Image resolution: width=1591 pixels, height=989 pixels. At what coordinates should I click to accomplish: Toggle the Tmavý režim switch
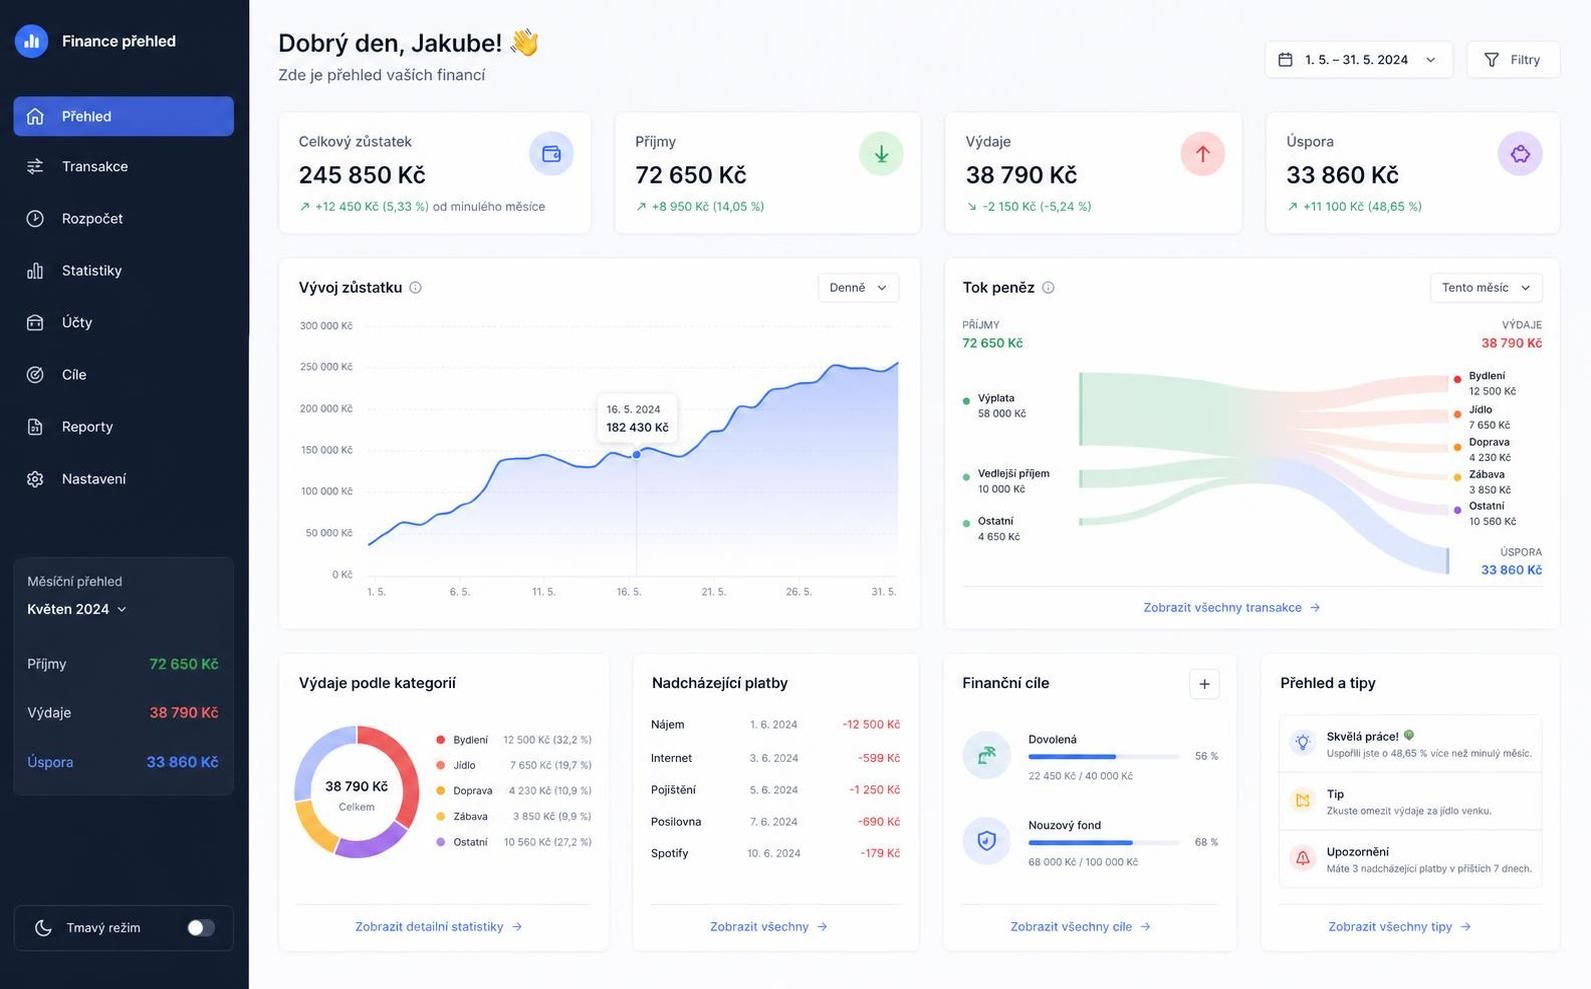(x=201, y=928)
